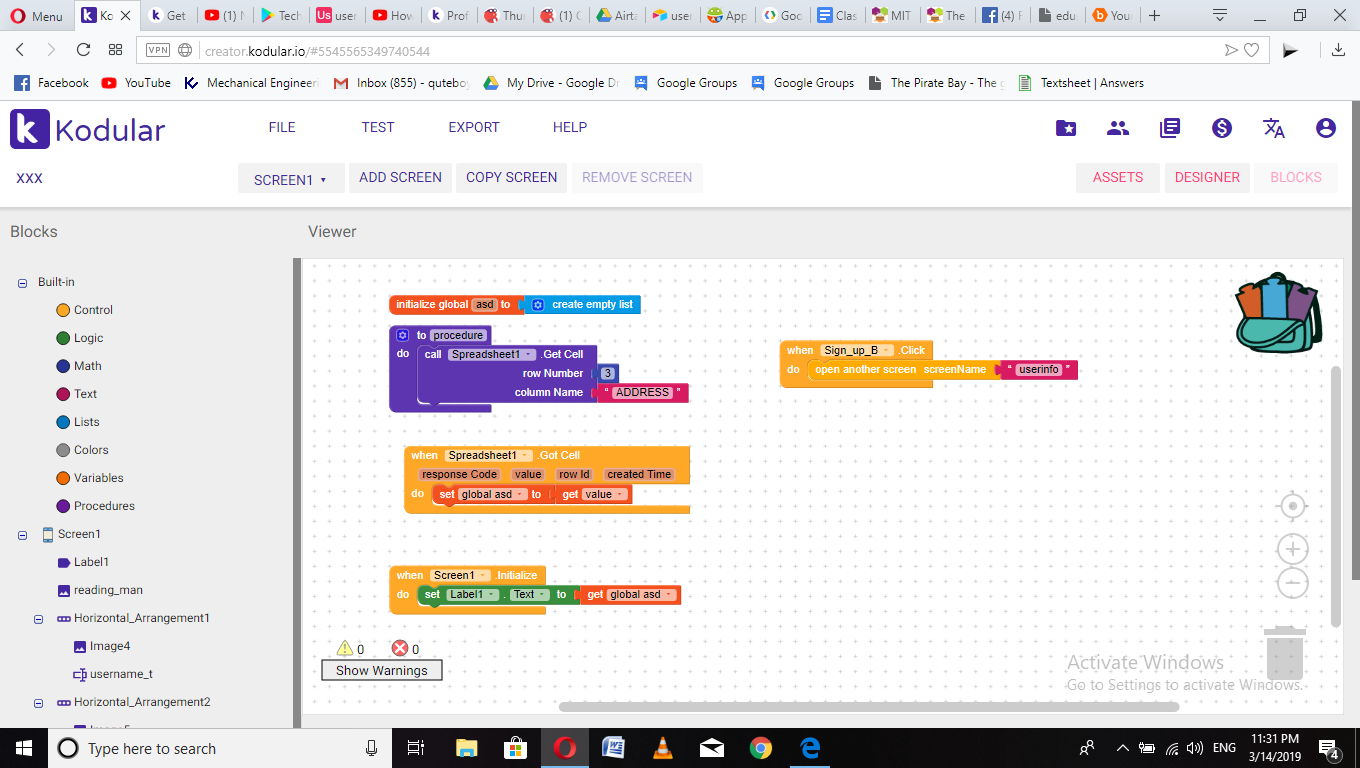Zoom out the blocks workspace
This screenshot has width=1360, height=768.
click(x=1293, y=582)
